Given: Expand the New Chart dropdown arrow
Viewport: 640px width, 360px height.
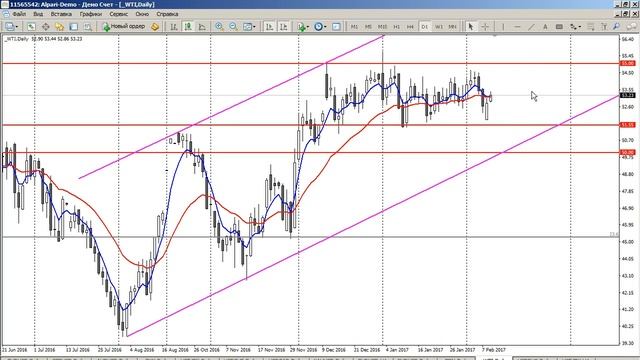Looking at the screenshot, I should 16,27.
